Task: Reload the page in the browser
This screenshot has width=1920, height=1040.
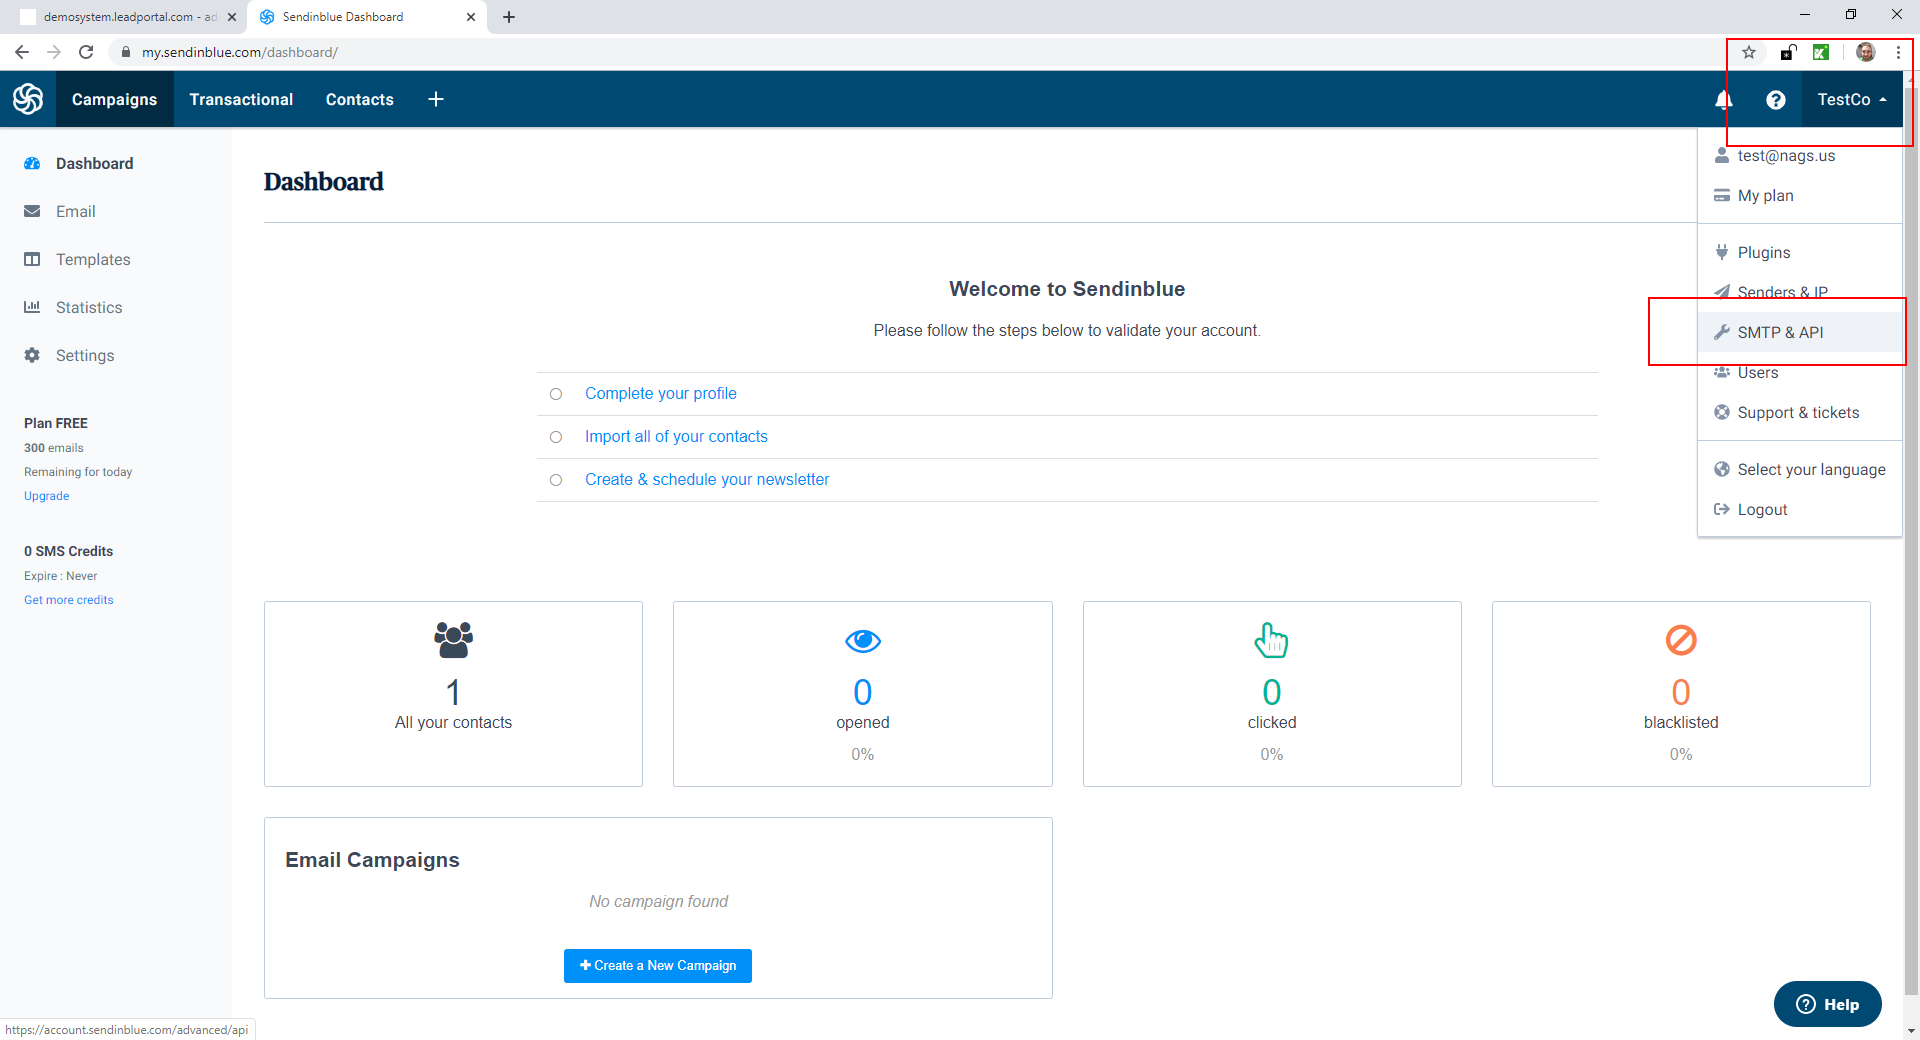Action: click(x=86, y=52)
